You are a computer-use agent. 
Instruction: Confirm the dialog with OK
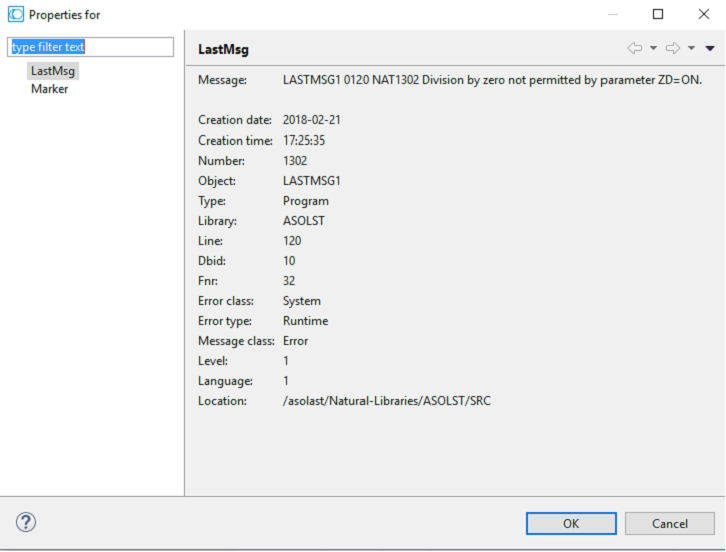coord(570,523)
